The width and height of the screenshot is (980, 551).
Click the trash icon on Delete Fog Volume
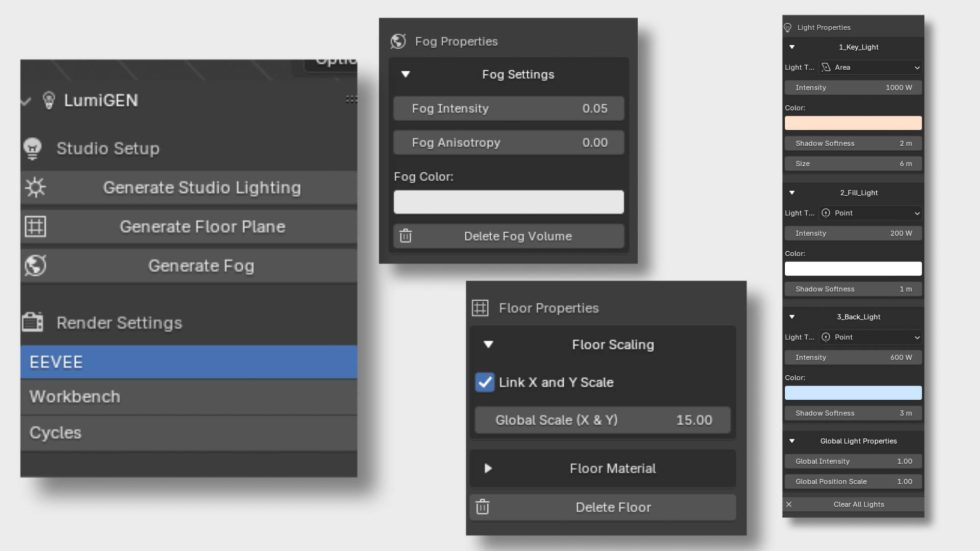(x=405, y=236)
